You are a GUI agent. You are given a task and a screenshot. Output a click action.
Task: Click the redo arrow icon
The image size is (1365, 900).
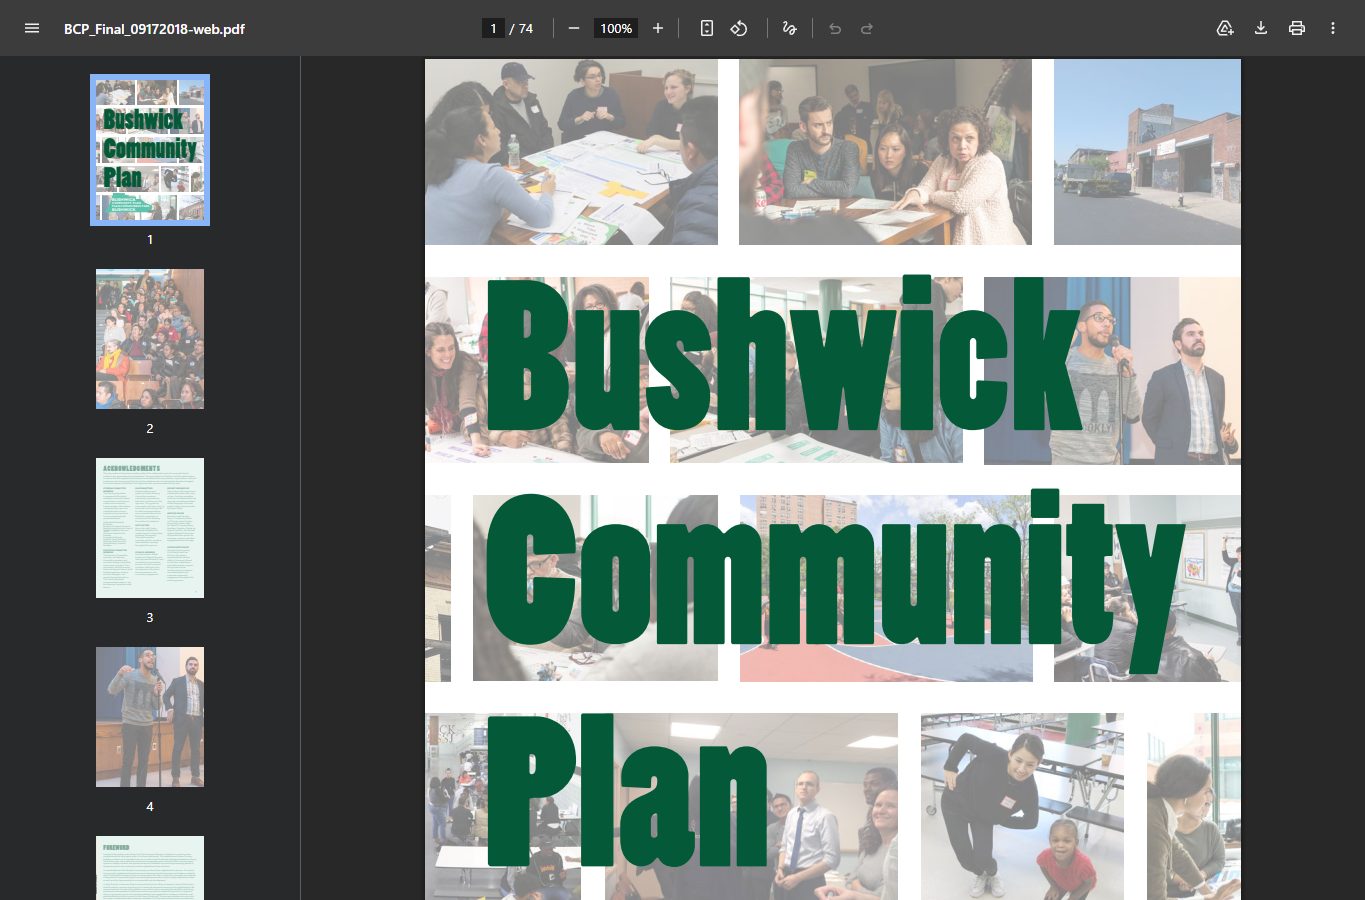(867, 28)
